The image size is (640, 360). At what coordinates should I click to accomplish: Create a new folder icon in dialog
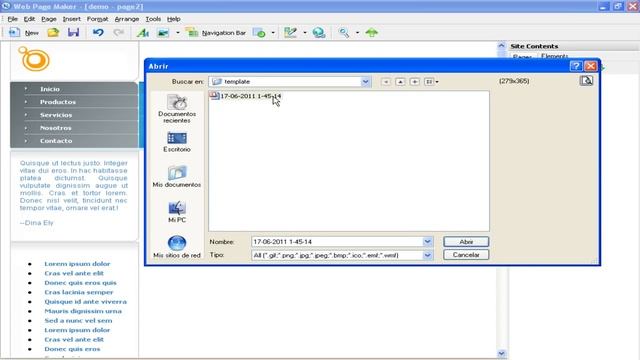(x=415, y=82)
